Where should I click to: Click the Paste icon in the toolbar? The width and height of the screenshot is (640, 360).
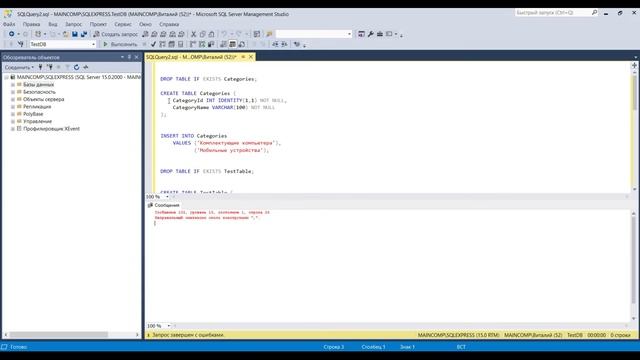pyautogui.click(x=211, y=34)
